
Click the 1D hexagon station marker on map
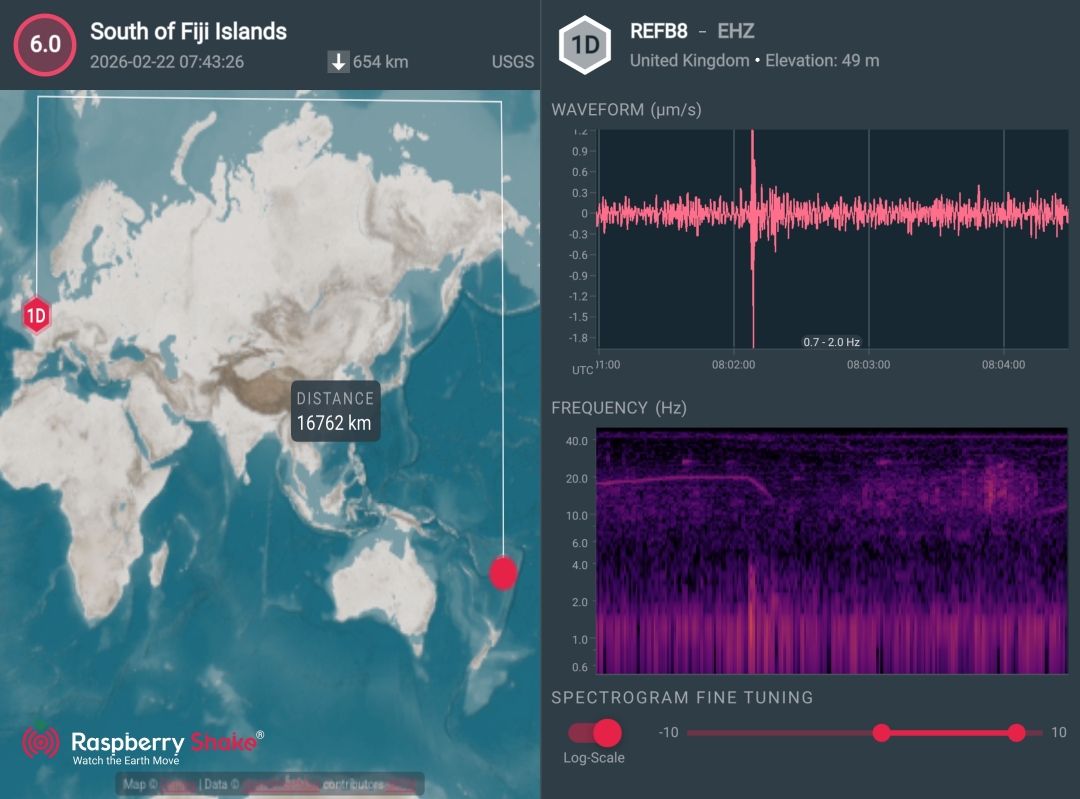(x=37, y=317)
